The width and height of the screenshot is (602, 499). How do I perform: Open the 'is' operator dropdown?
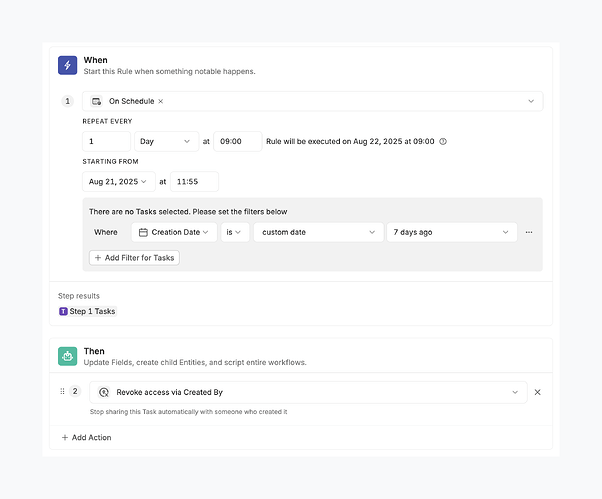coord(235,232)
